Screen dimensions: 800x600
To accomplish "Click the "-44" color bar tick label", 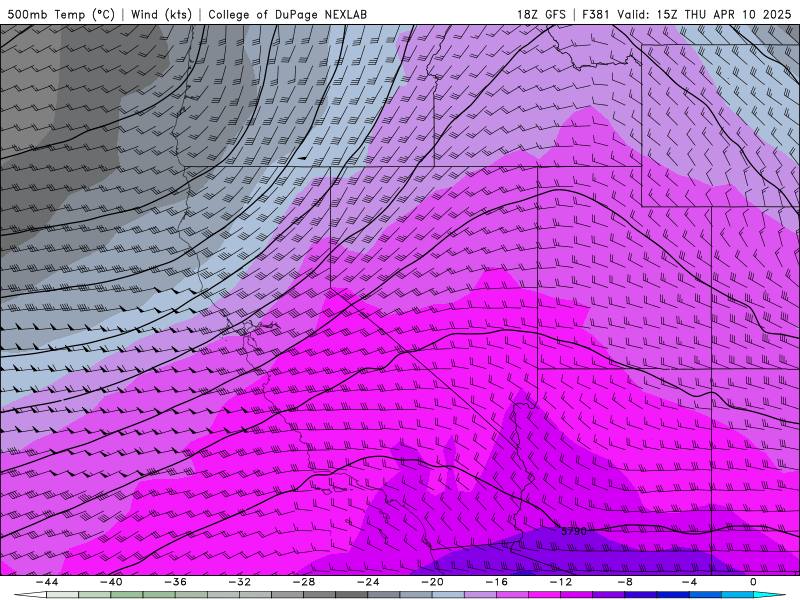I will (x=46, y=582).
